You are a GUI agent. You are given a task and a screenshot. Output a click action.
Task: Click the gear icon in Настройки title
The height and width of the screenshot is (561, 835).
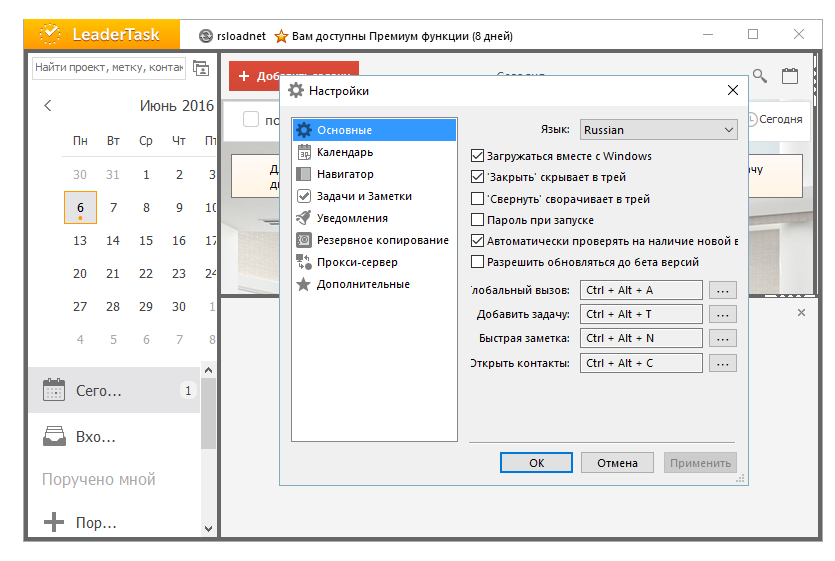296,91
